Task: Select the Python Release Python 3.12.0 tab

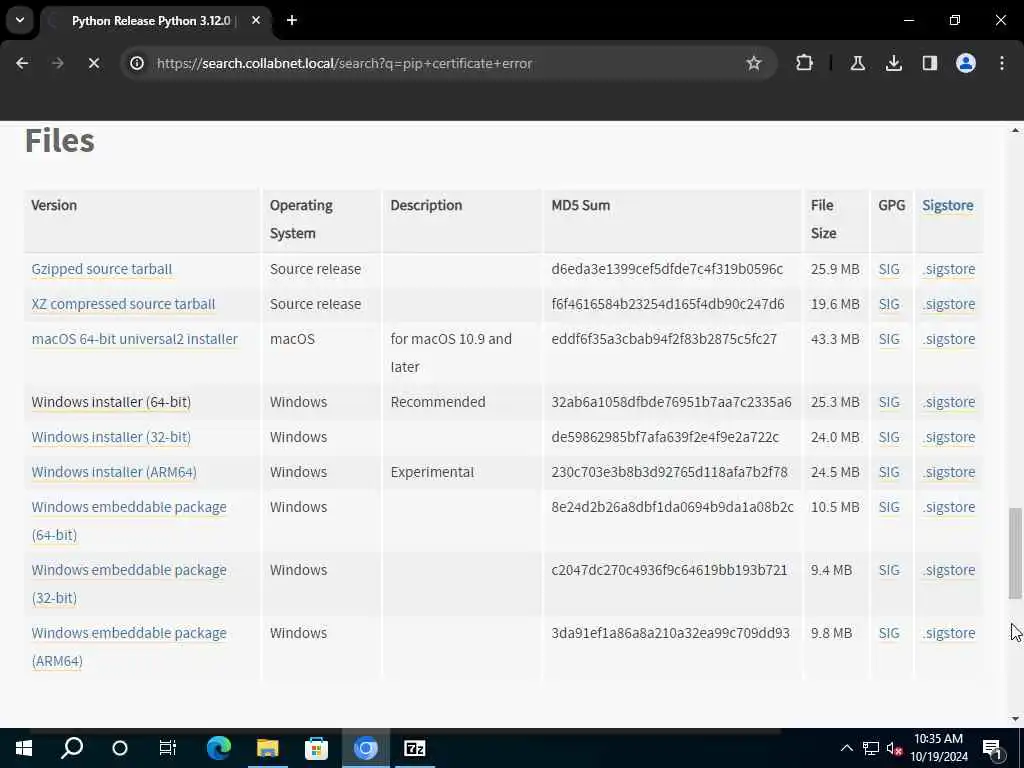Action: click(156, 20)
